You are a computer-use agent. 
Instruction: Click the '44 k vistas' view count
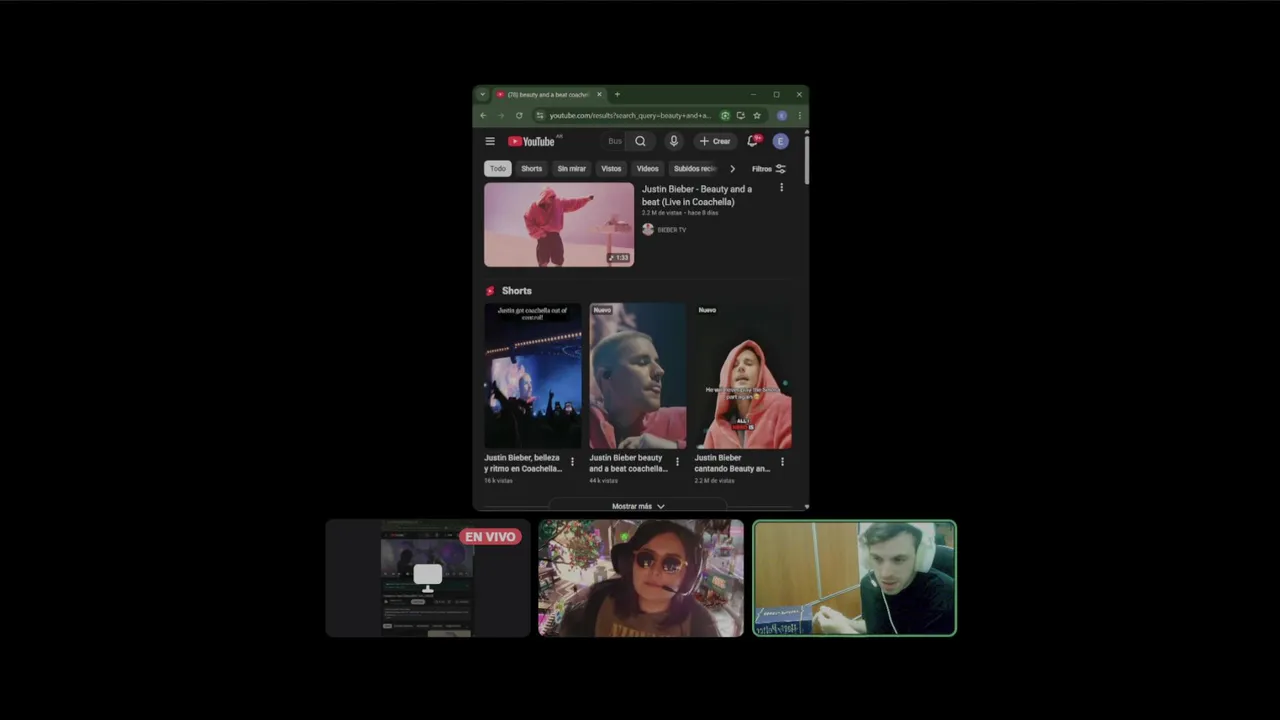[x=603, y=481]
